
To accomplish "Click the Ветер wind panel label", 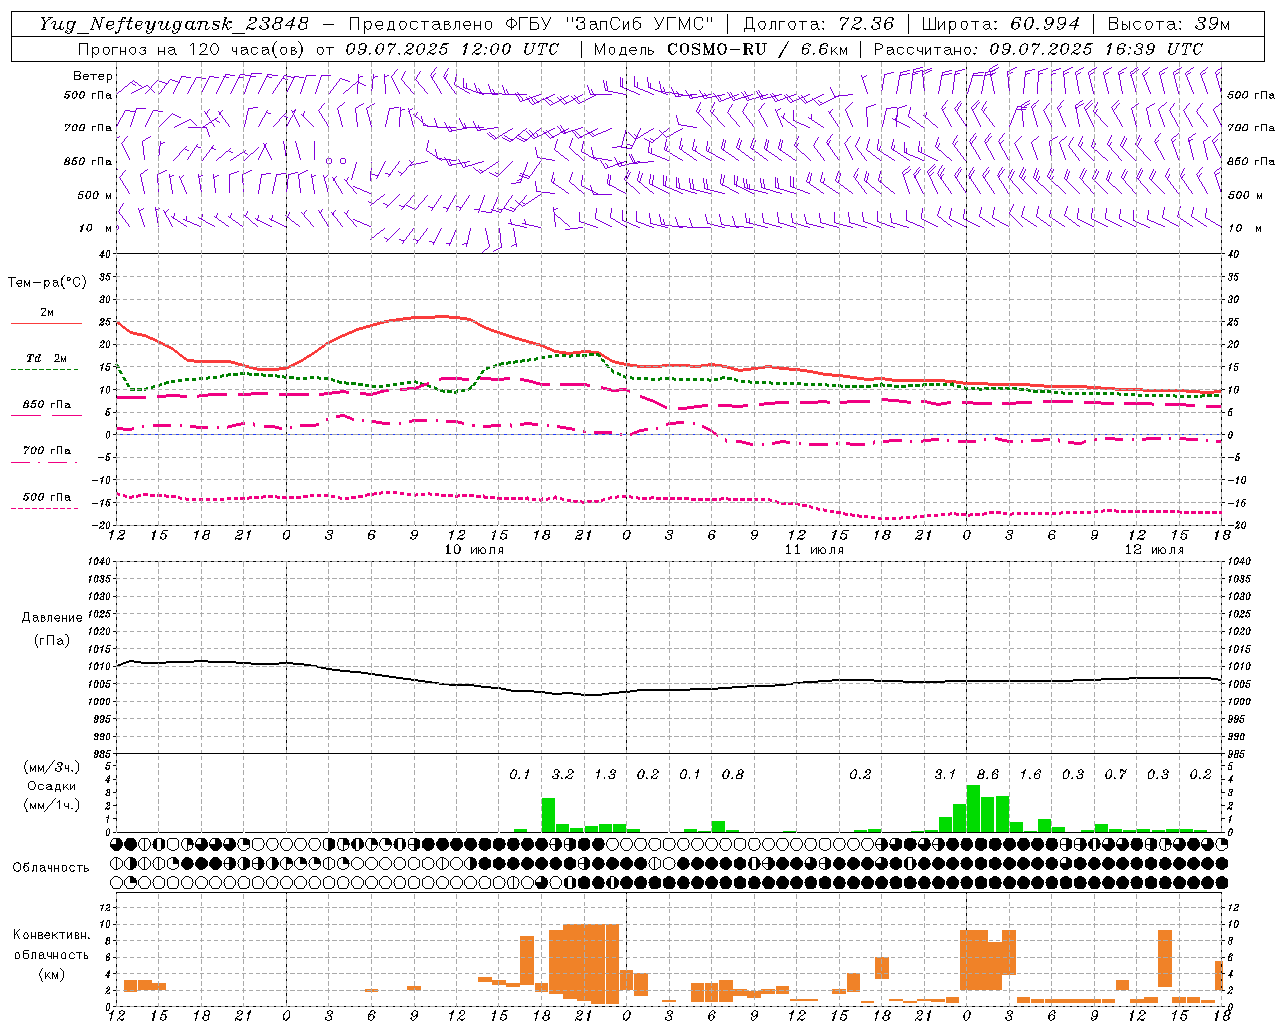I will (x=93, y=76).
